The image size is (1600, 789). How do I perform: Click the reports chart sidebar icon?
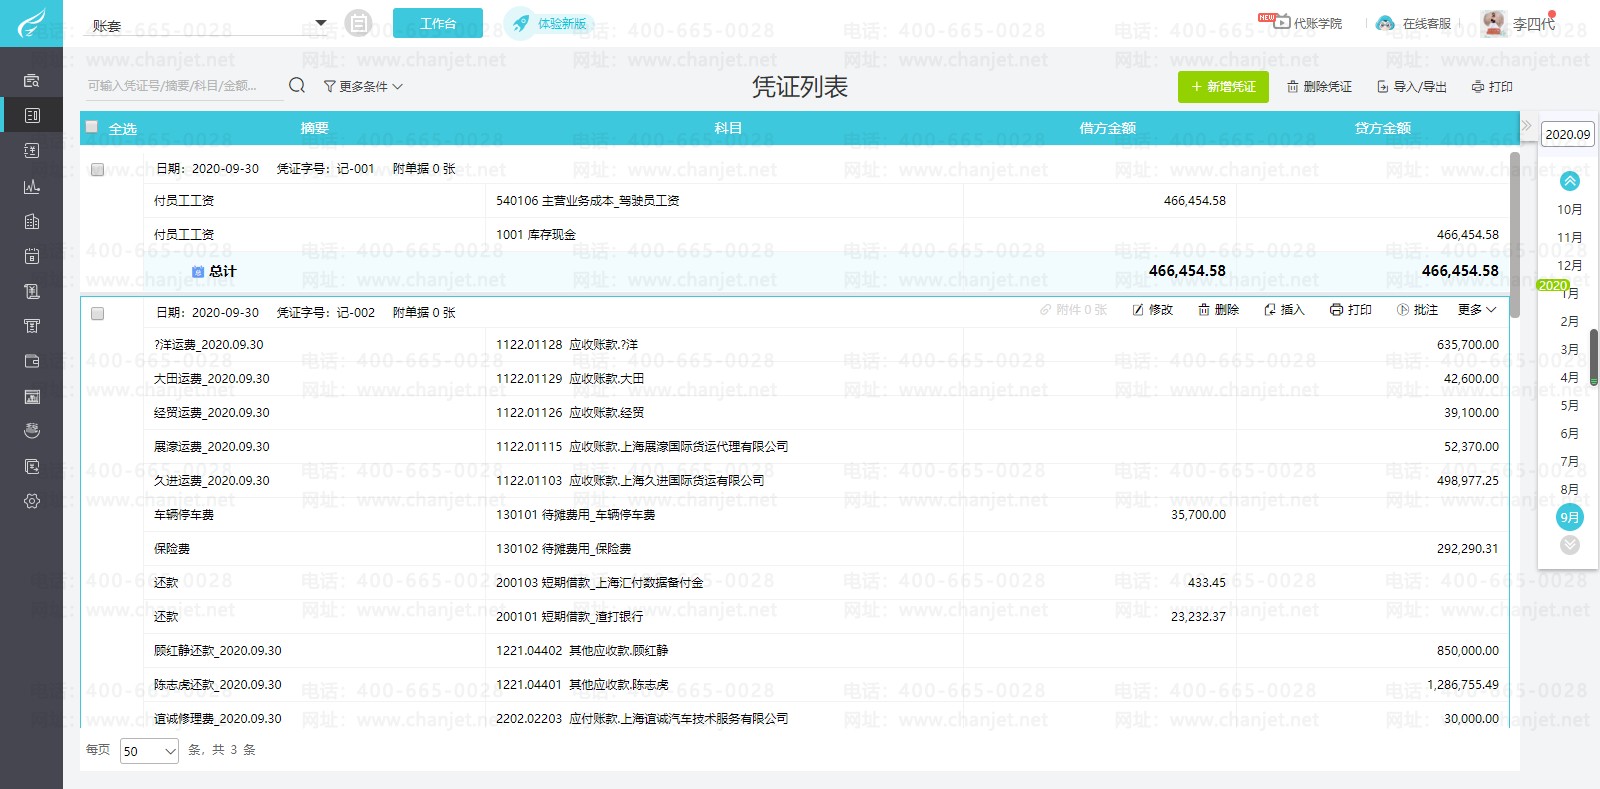click(32, 186)
